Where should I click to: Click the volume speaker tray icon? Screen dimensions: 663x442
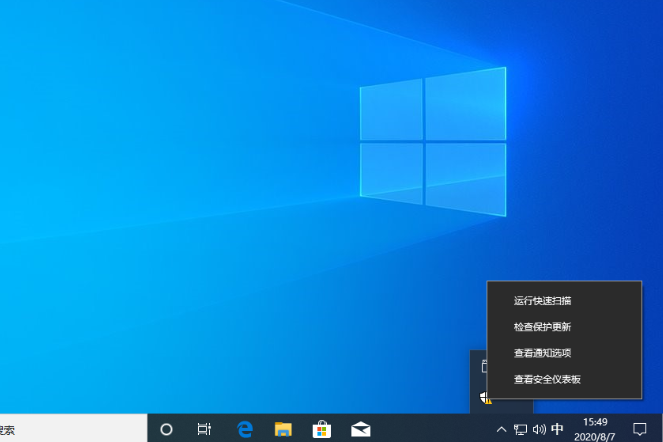539,429
